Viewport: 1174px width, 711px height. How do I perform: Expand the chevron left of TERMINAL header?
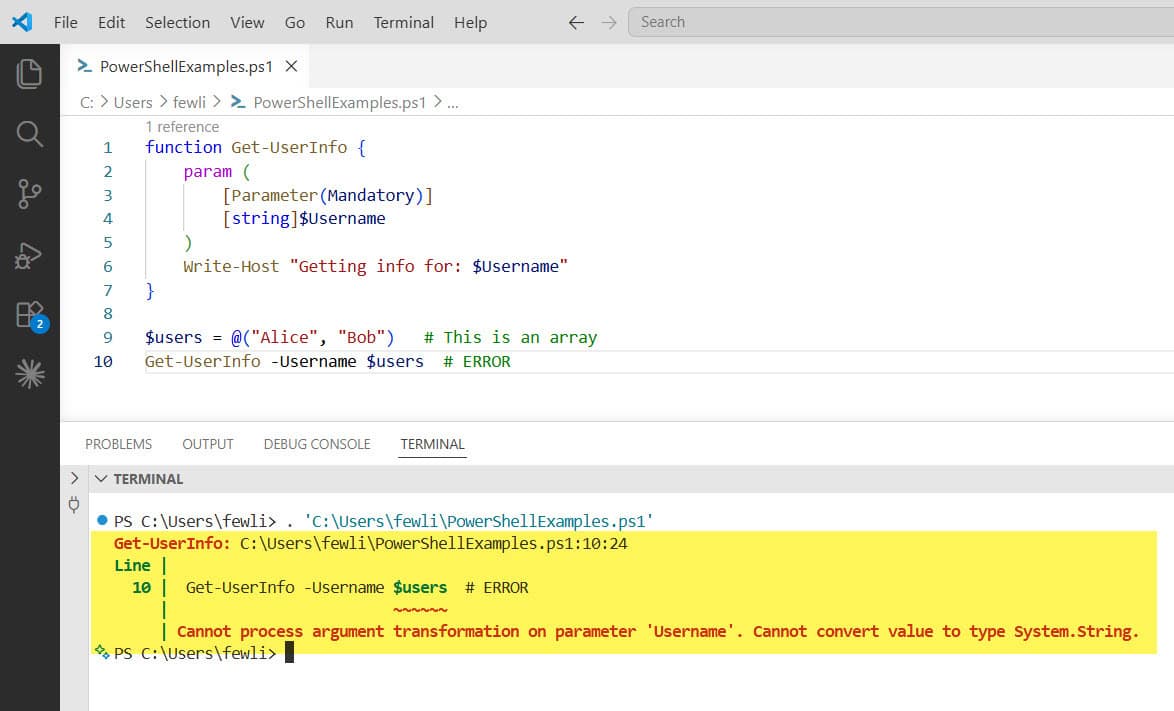[x=74, y=477]
